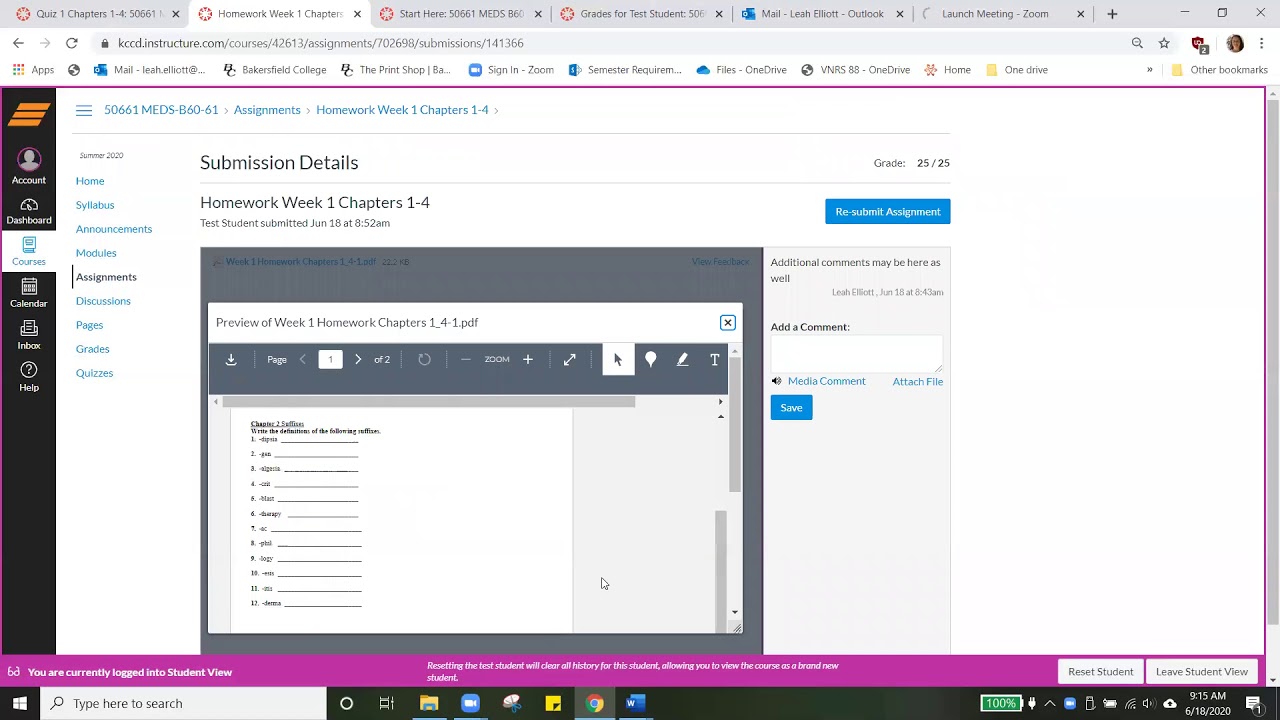Click Windows Start button

click(x=20, y=703)
